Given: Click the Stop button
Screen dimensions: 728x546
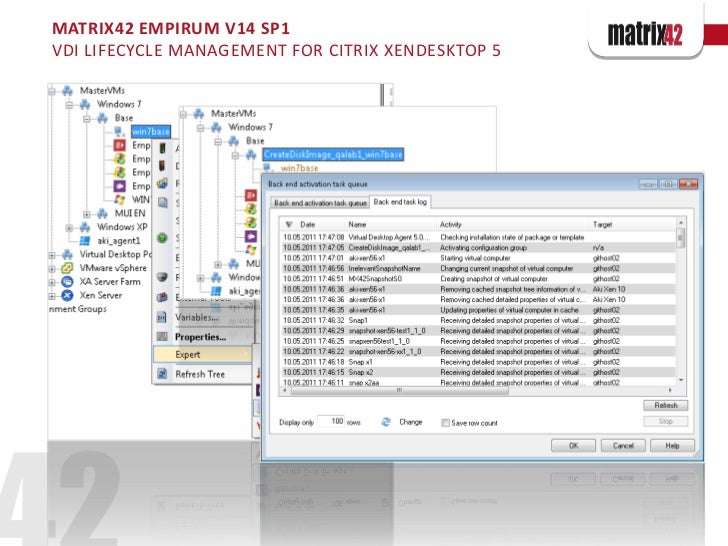Looking at the screenshot, I should [666, 421].
